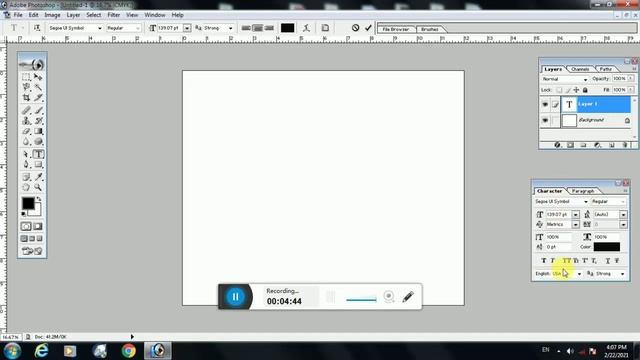Open the File menu

click(x=18, y=15)
